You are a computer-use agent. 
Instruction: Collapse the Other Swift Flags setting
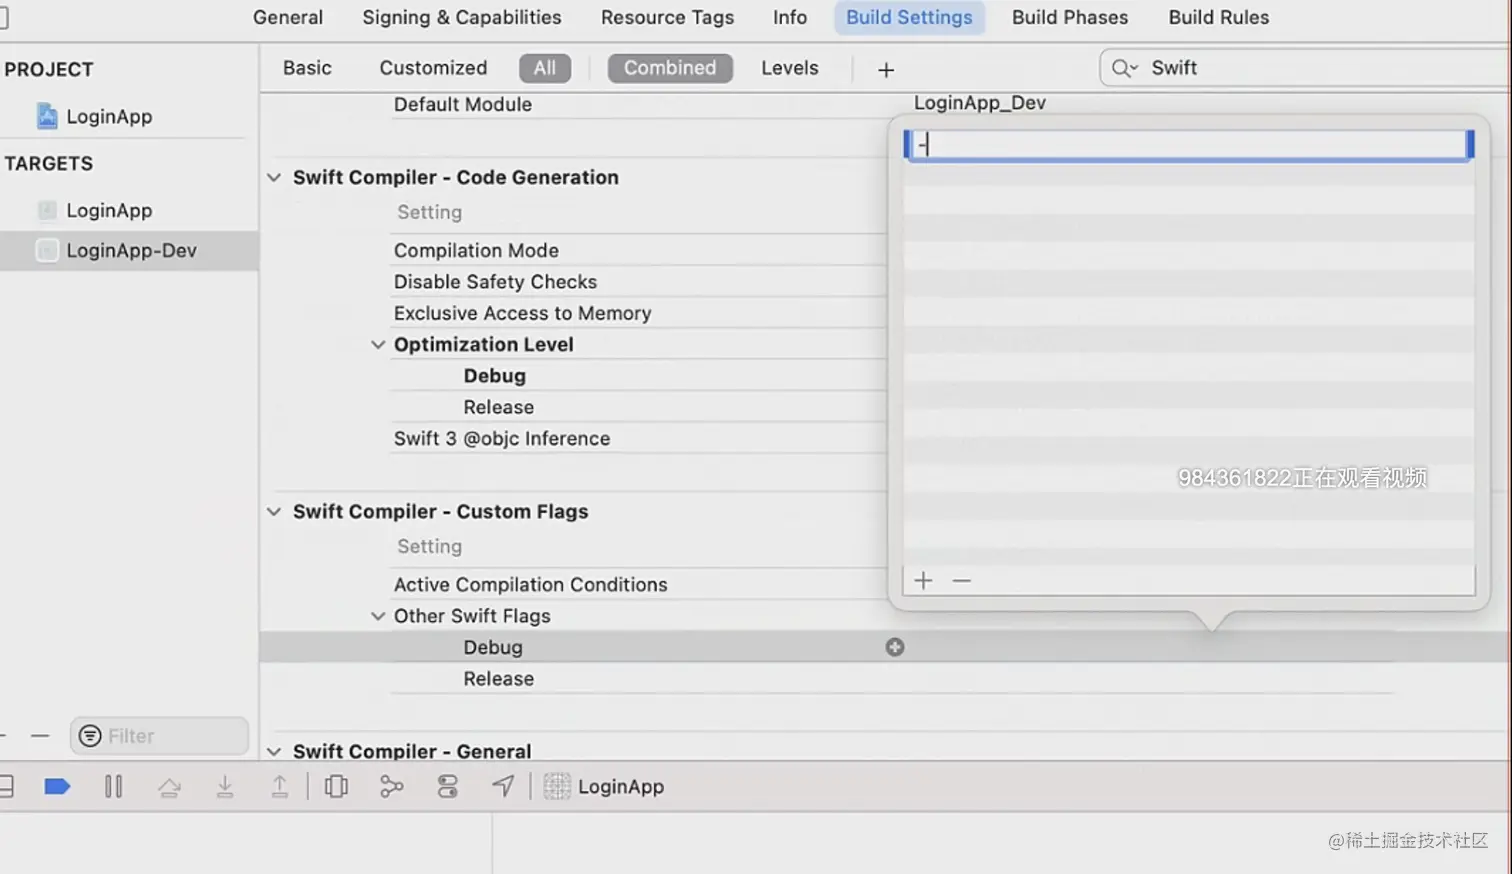pos(378,617)
